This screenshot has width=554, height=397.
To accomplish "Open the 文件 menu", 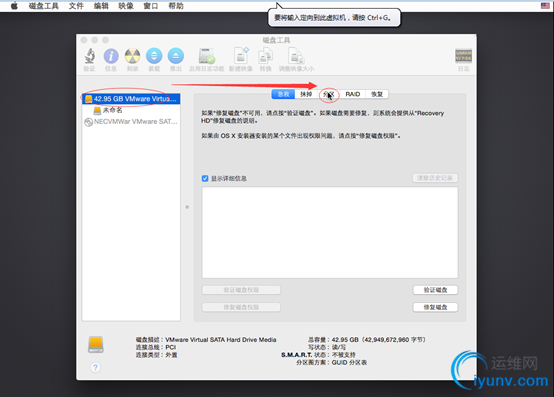I will [x=76, y=6].
